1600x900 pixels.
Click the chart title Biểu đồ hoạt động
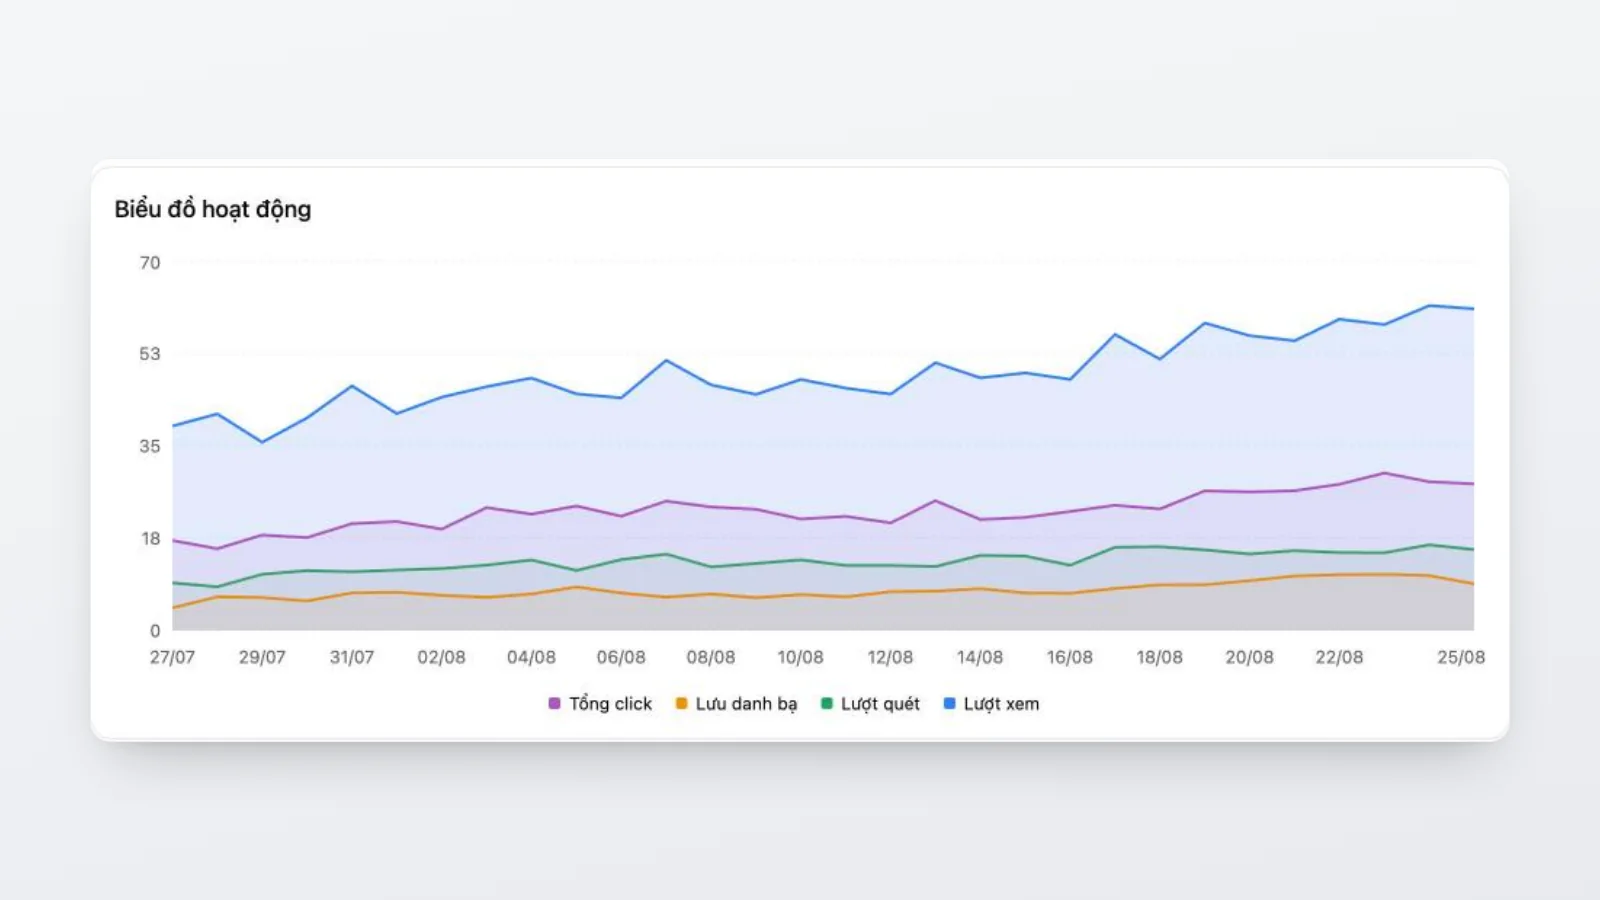pos(213,210)
